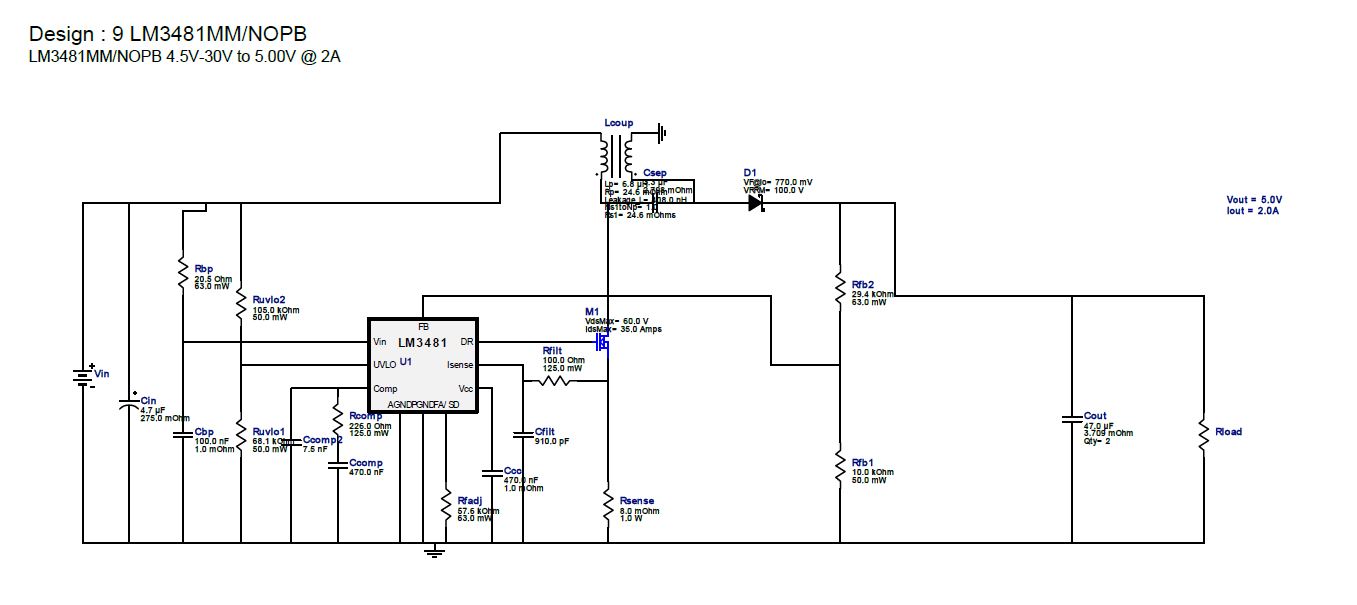The height and width of the screenshot is (605, 1357).
Task: Click the DR pin label on LM3481
Action: (x=467, y=342)
